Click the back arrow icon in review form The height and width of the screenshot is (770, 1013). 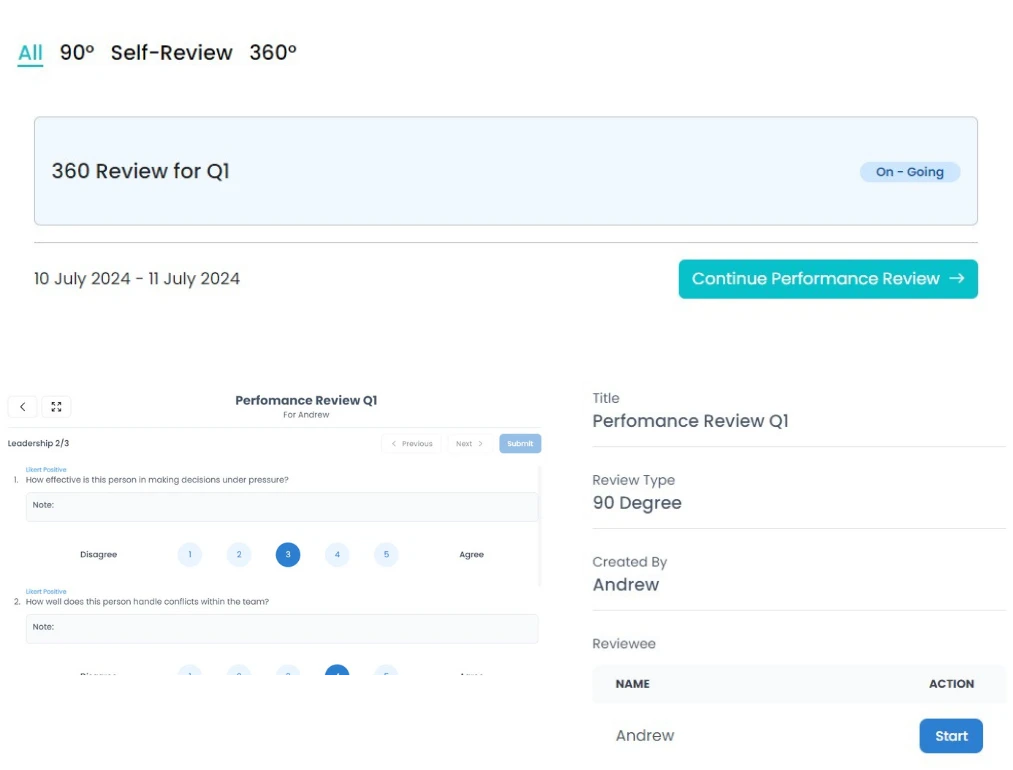point(23,407)
